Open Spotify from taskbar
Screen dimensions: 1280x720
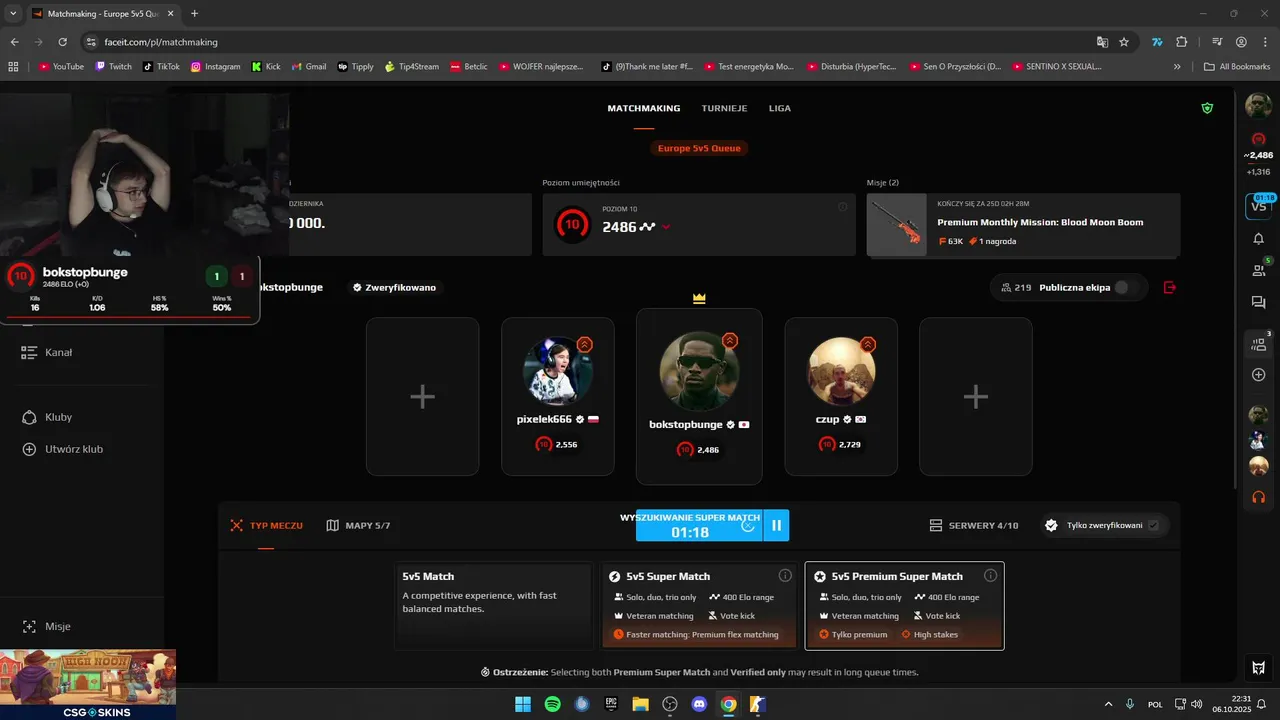click(552, 704)
